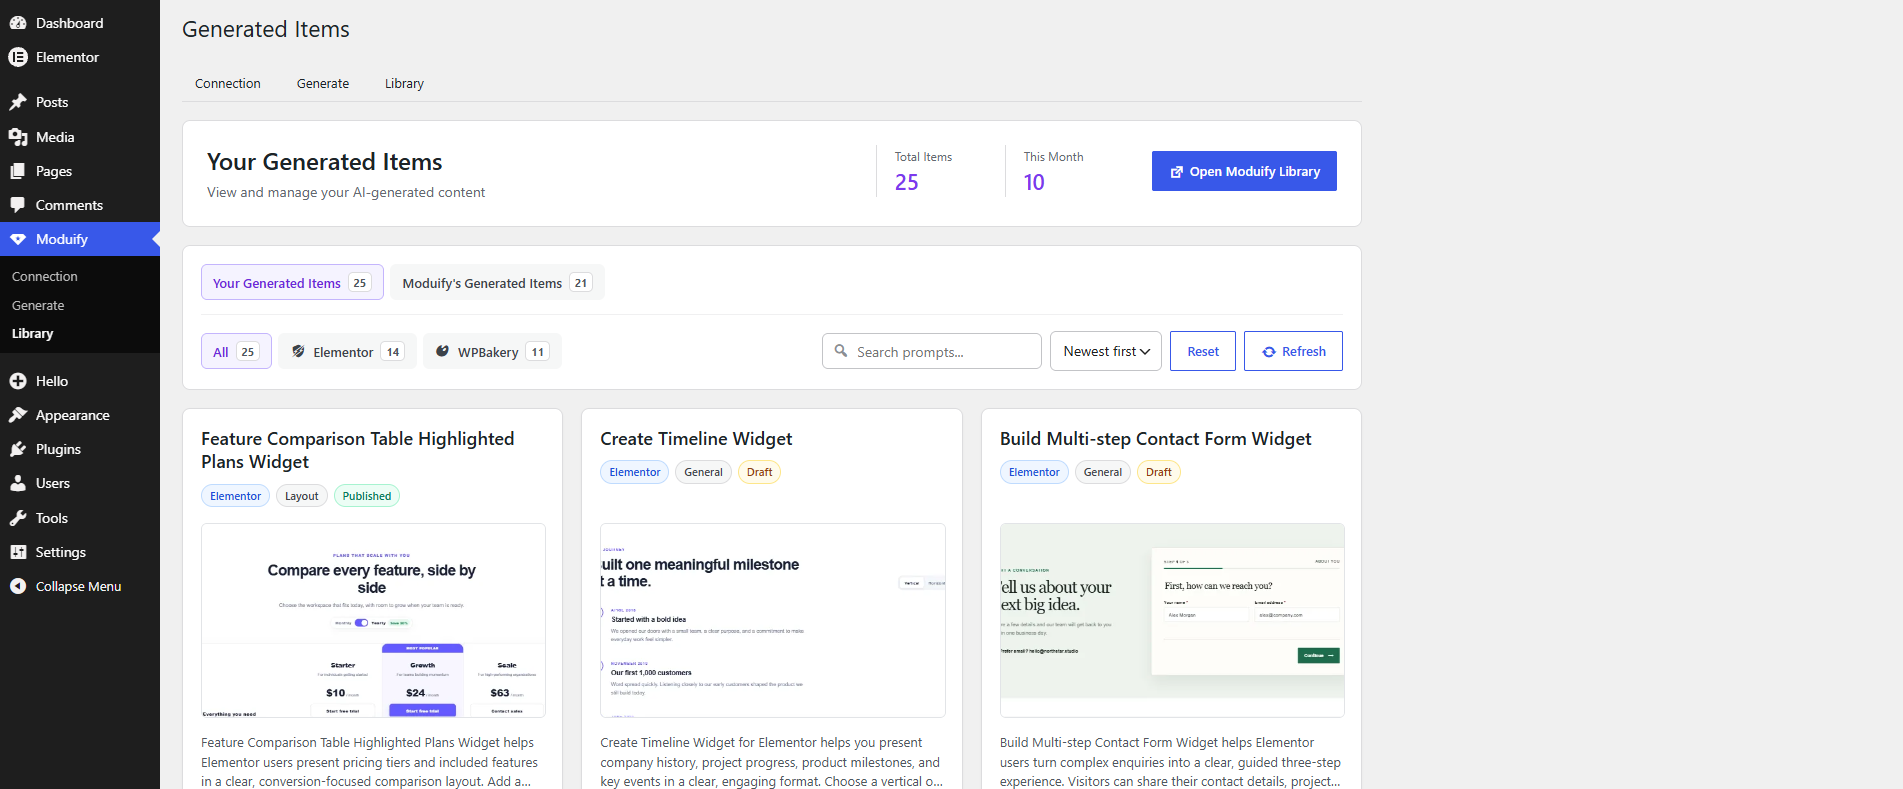Click the Plugins plug icon
The height and width of the screenshot is (789, 1903).
18,449
